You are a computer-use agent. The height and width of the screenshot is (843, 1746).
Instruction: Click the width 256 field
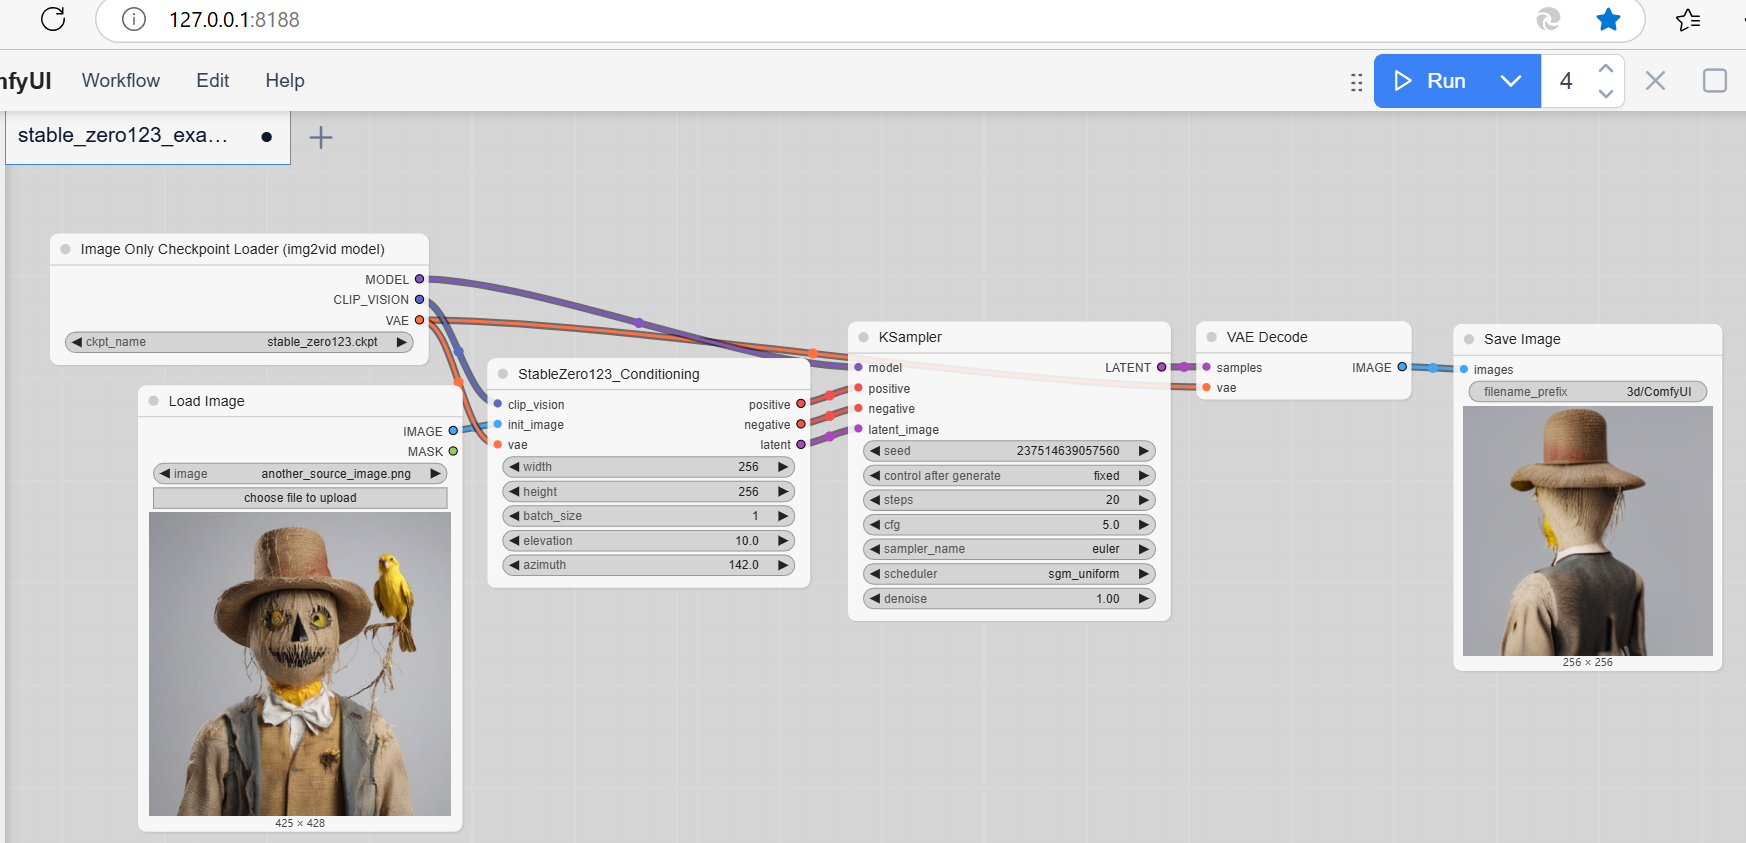[648, 467]
